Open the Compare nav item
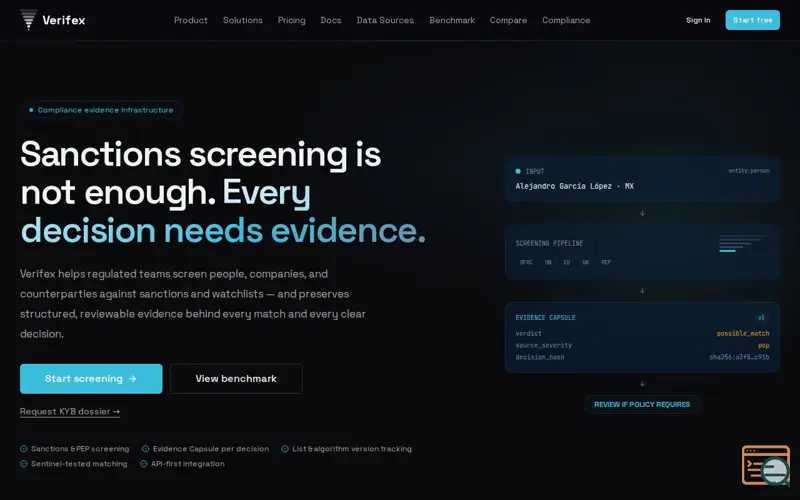 tap(508, 20)
